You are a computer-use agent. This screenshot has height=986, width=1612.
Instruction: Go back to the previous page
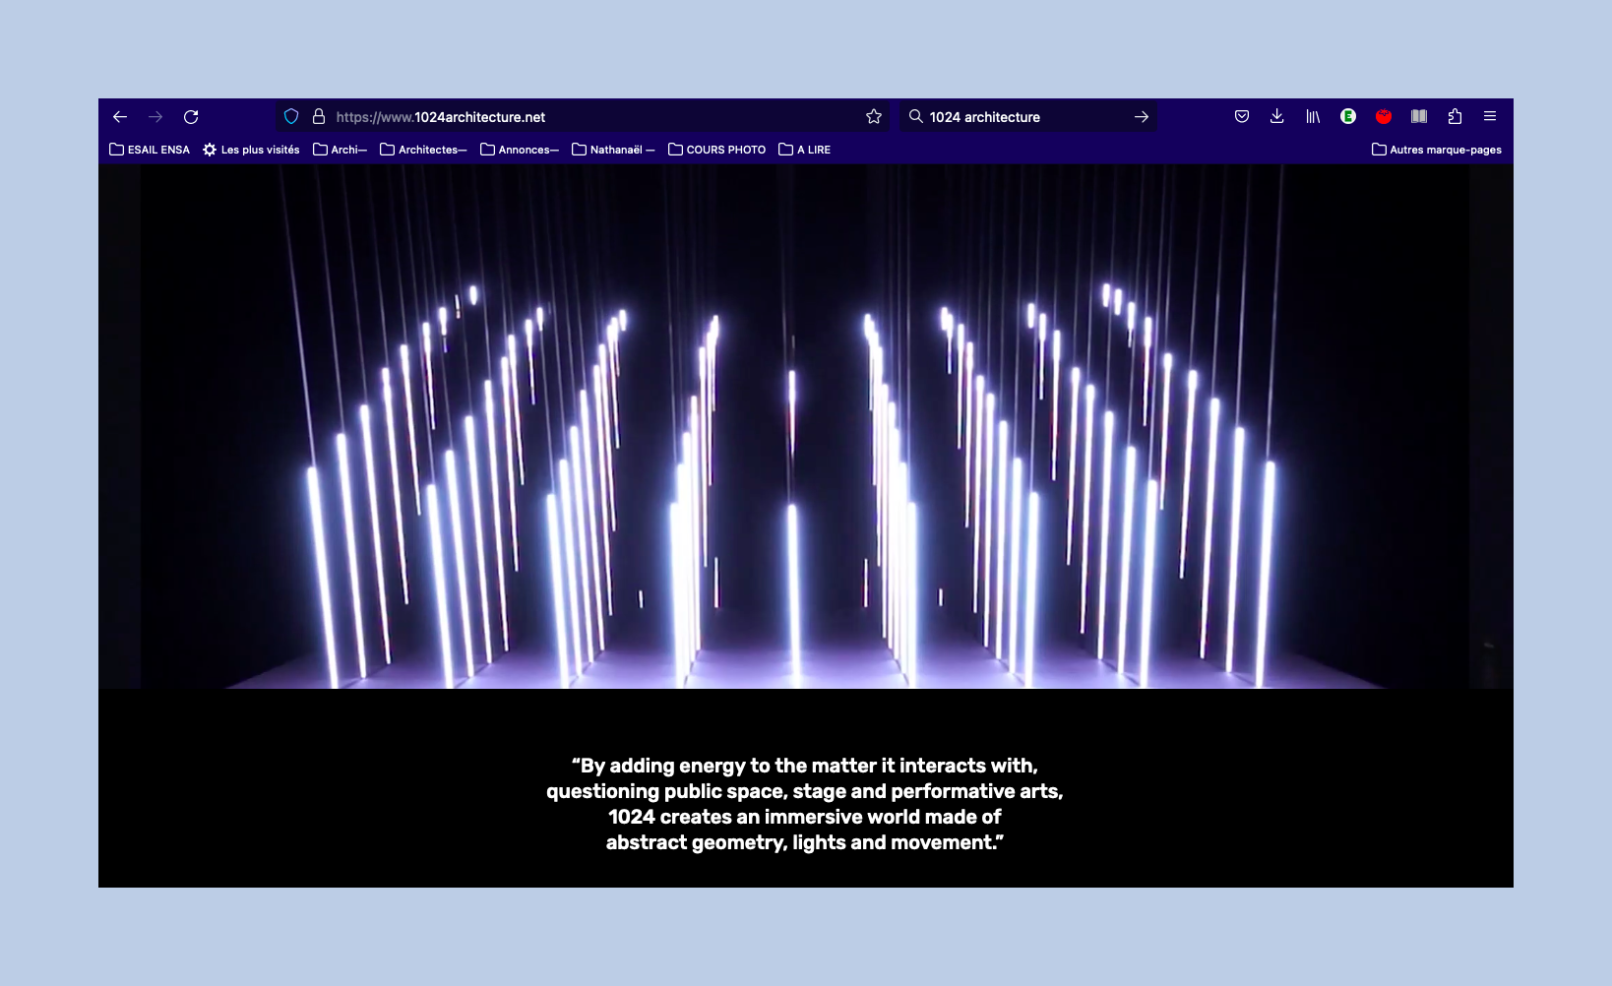click(120, 117)
